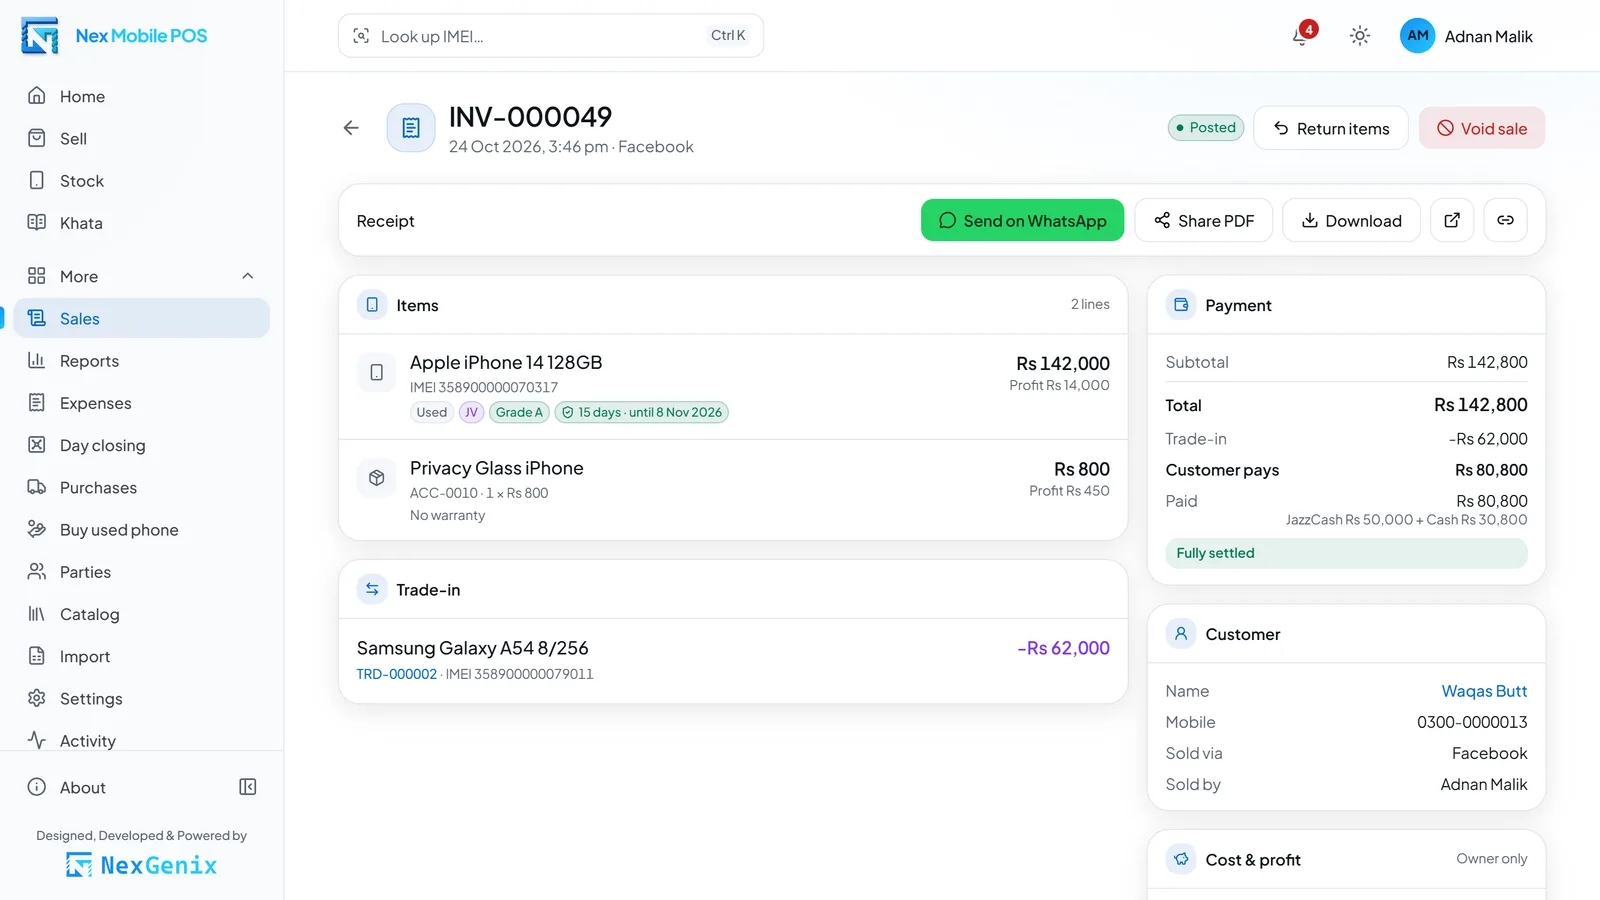Go to Parties in sidebar
This screenshot has width=1600, height=900.
click(142, 572)
